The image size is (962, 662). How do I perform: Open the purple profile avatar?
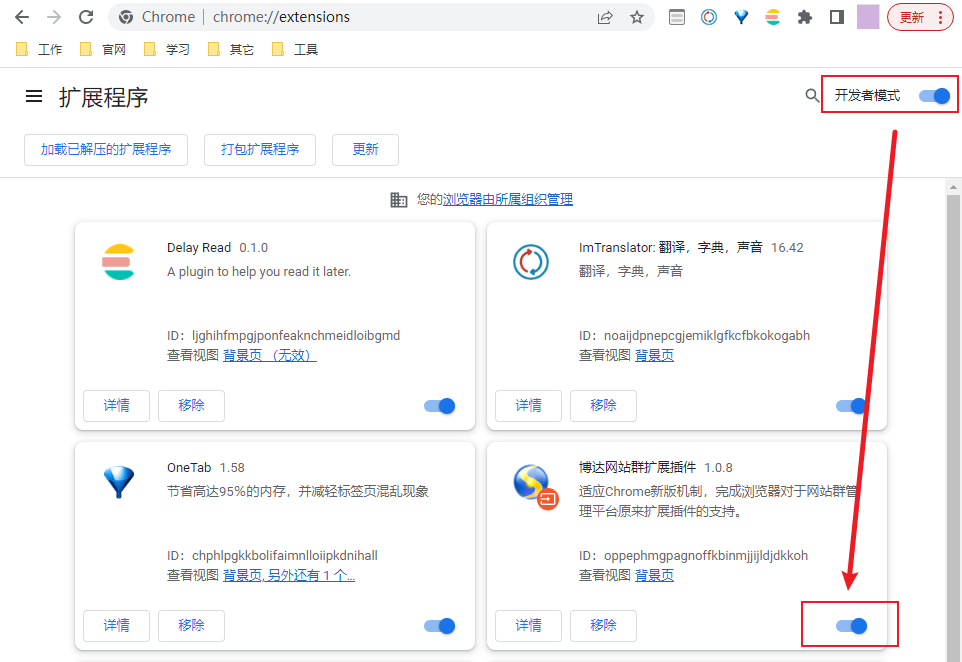pyautogui.click(x=868, y=17)
